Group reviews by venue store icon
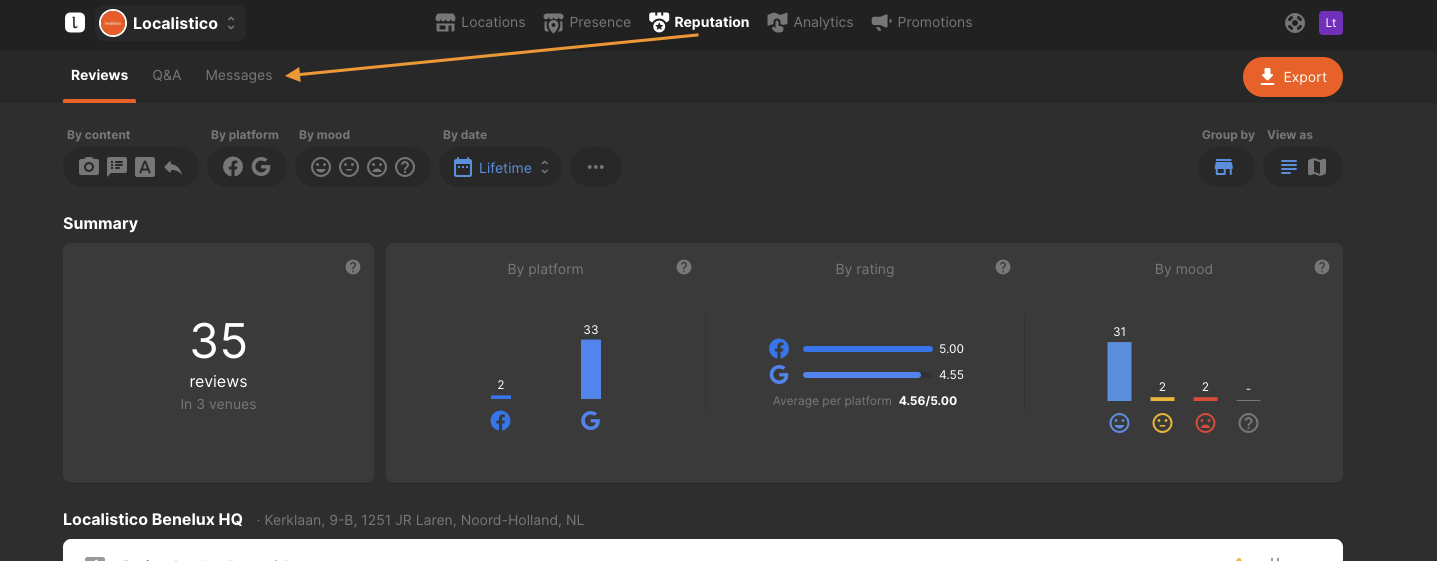 1223,168
